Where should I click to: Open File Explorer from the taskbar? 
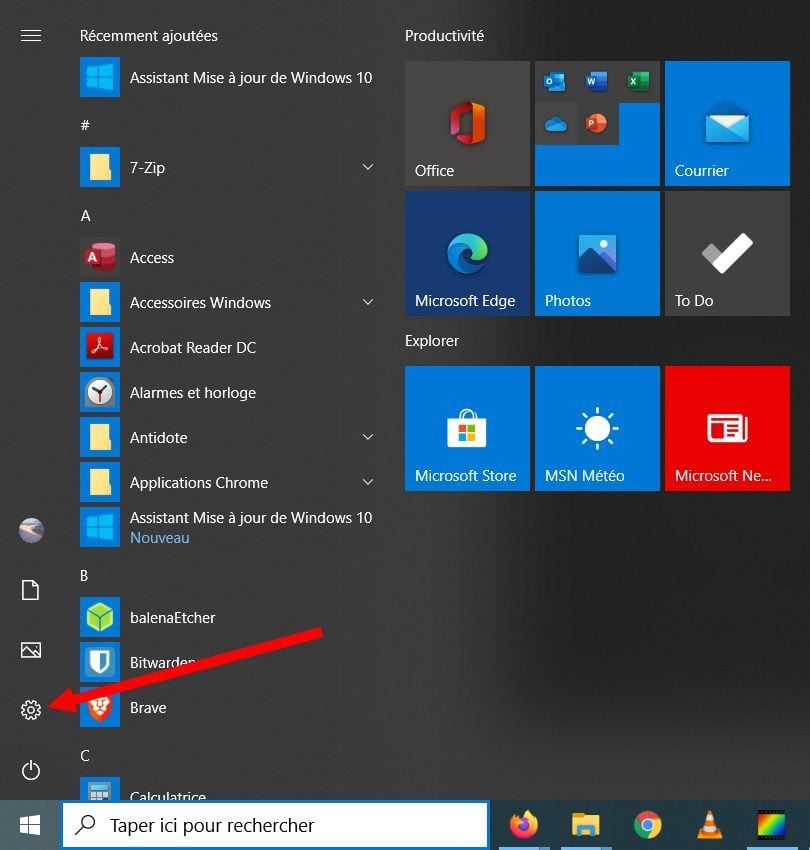(586, 825)
